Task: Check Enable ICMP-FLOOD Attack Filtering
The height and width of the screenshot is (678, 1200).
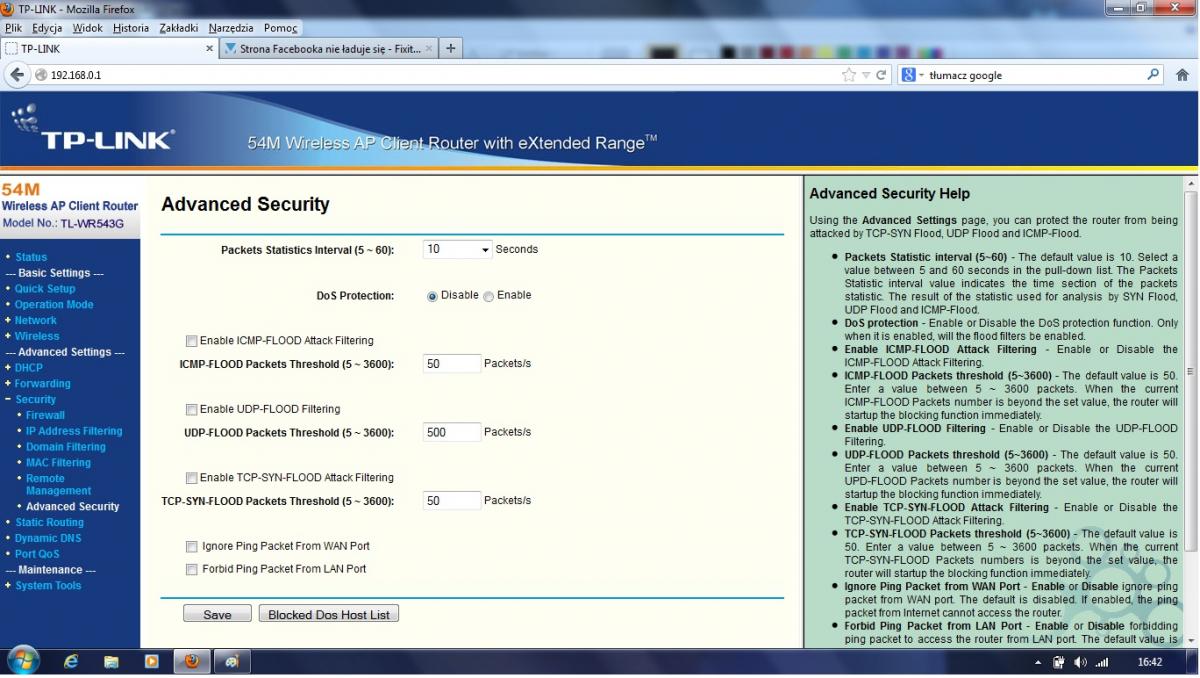Action: tap(191, 341)
